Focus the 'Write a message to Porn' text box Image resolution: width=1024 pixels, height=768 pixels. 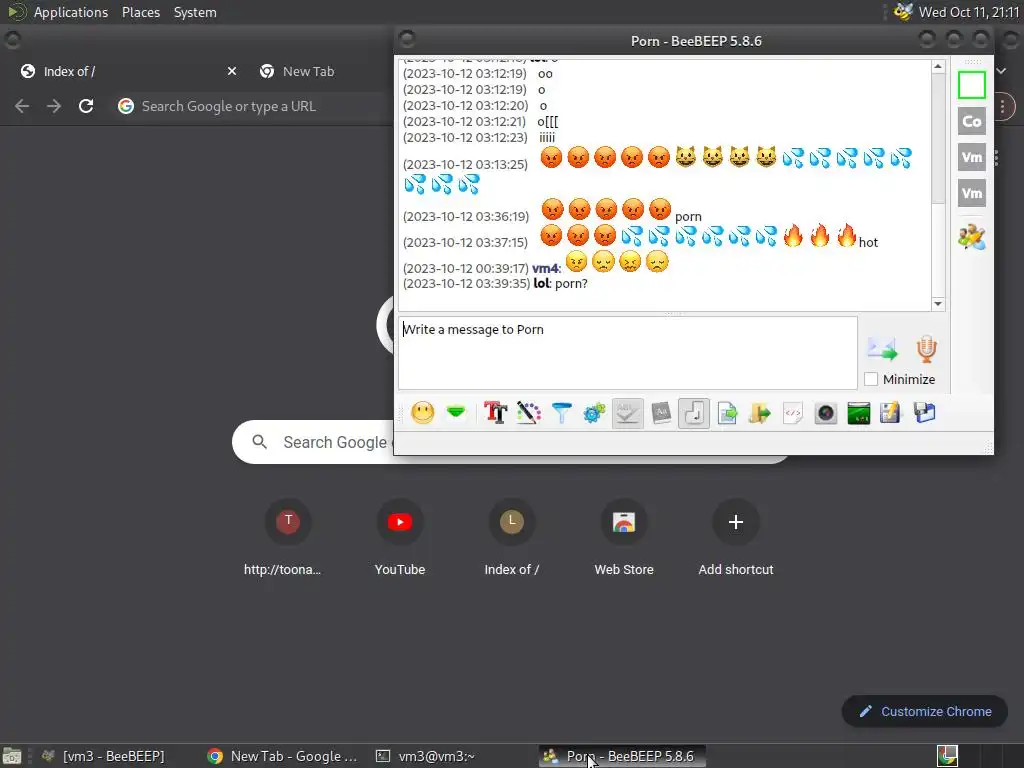[628, 353]
